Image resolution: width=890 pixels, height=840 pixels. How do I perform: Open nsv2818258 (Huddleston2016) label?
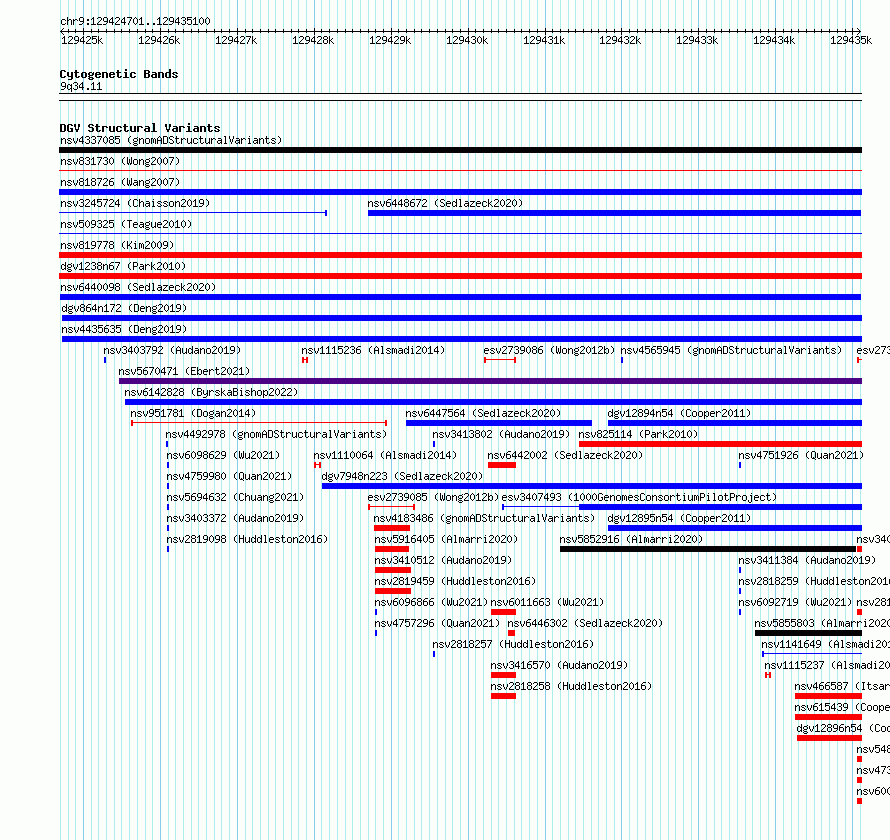571,686
